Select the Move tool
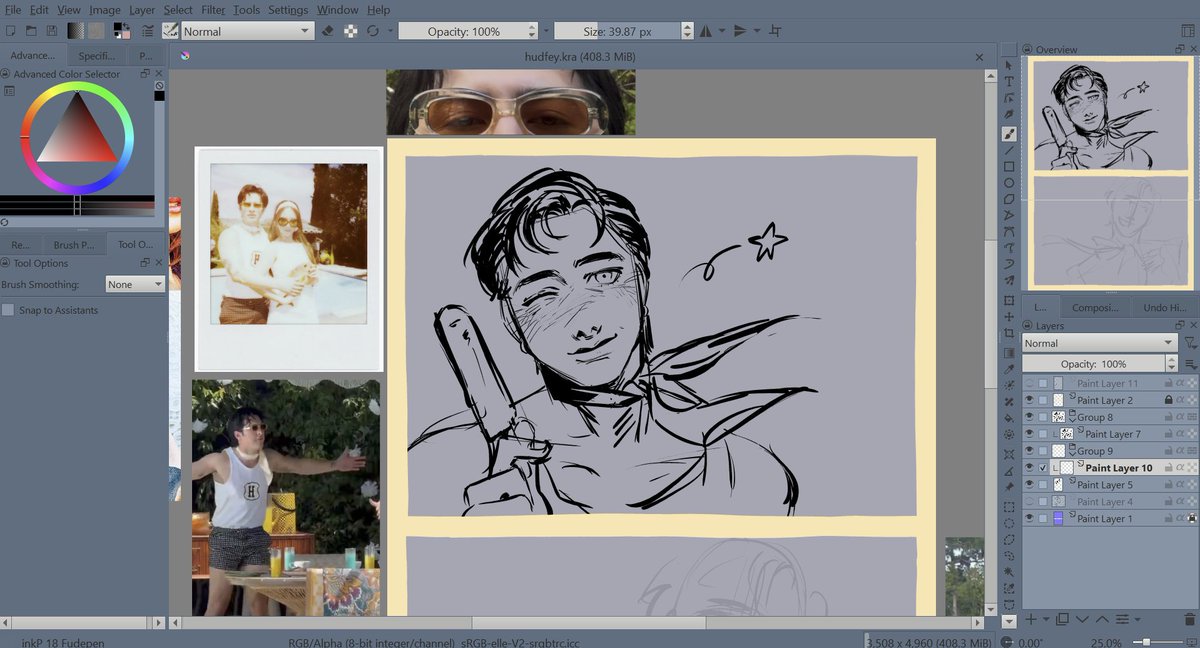Image resolution: width=1200 pixels, height=648 pixels. pos(1009,316)
